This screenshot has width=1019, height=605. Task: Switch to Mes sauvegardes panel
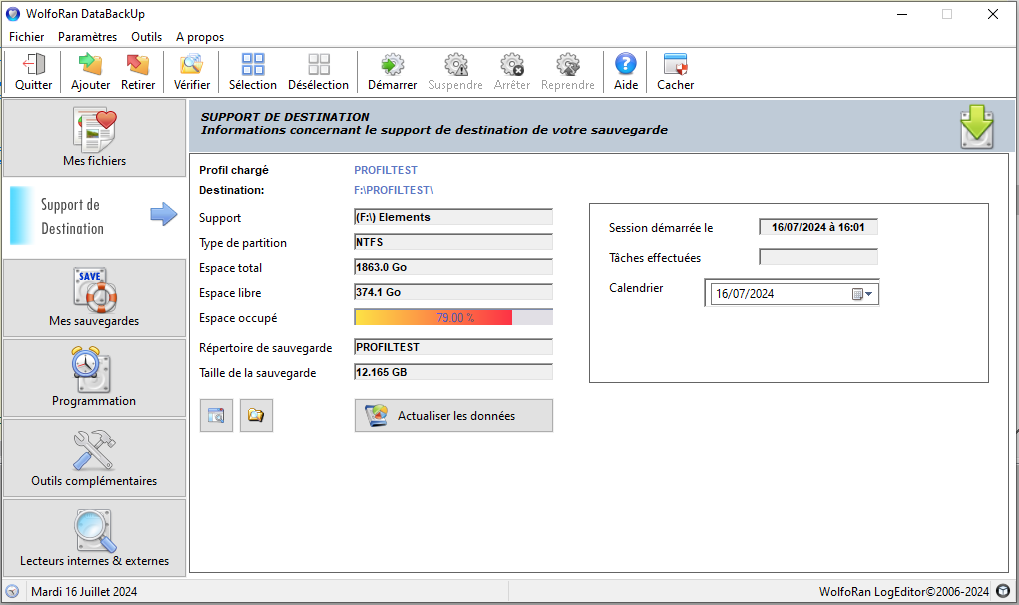coord(94,298)
